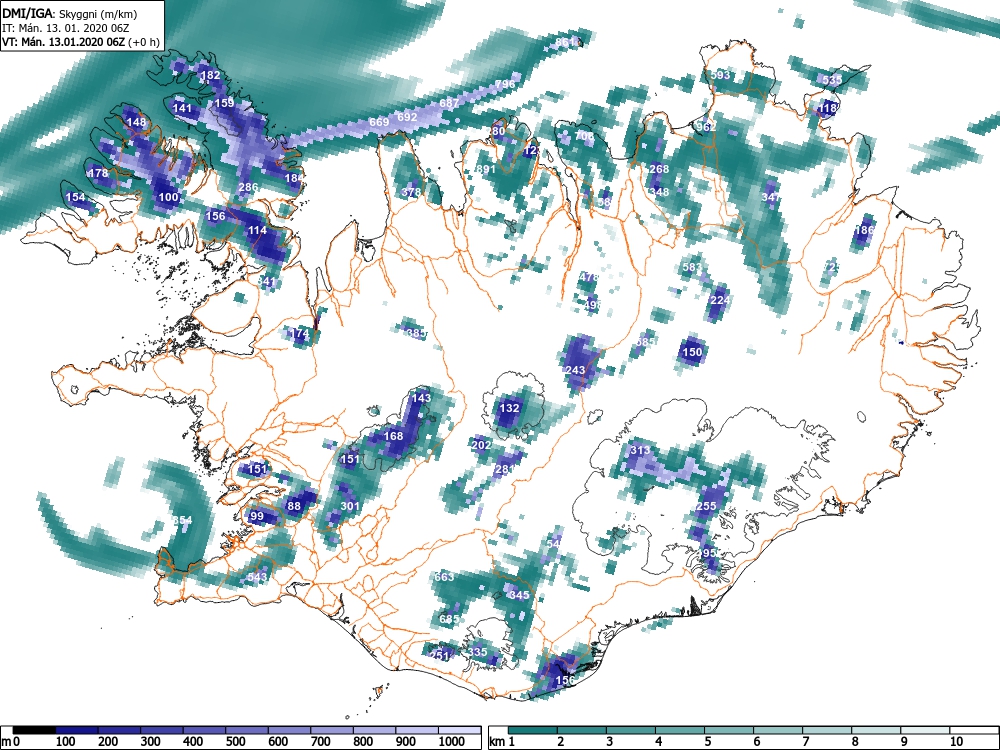The height and width of the screenshot is (750, 1000).
Task: Click the visibility value 708
Action: pos(584,136)
